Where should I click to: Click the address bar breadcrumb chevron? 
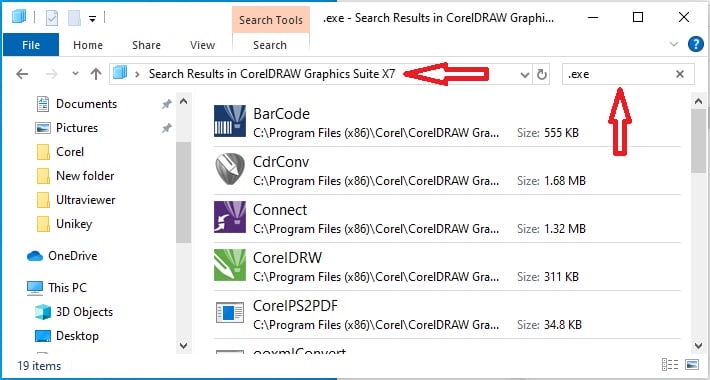point(138,74)
